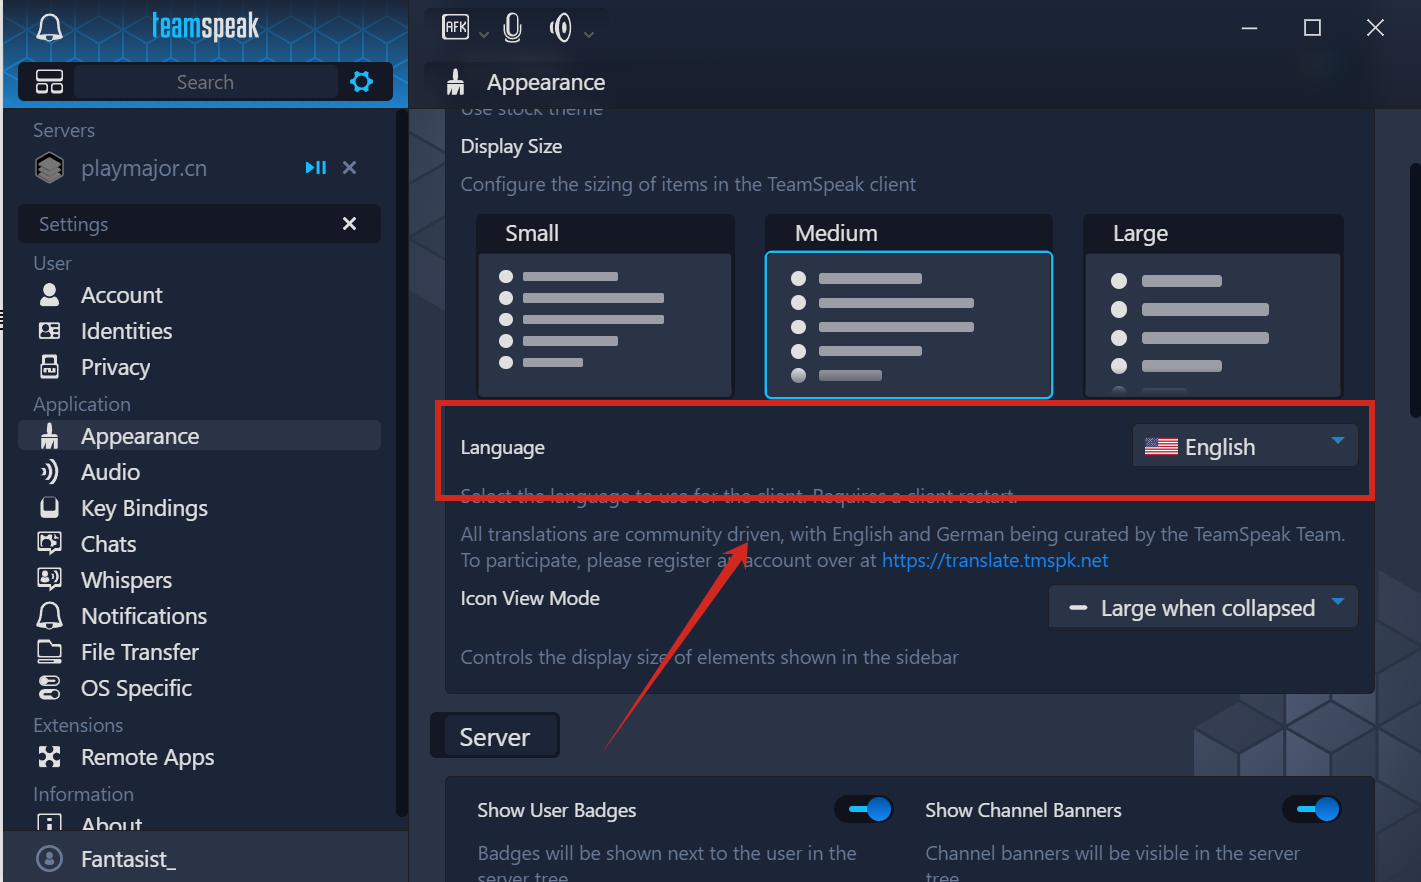Image resolution: width=1421 pixels, height=882 pixels.
Task: Close the Settings panel tab
Action: coord(349,224)
